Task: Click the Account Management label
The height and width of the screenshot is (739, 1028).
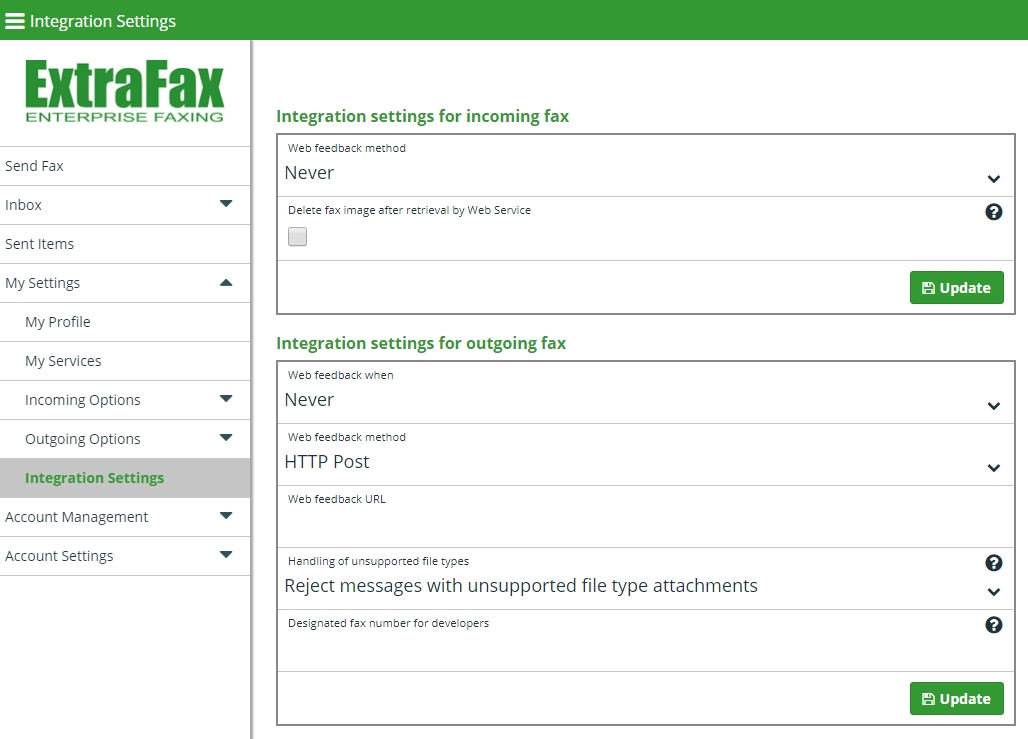Action: (77, 517)
